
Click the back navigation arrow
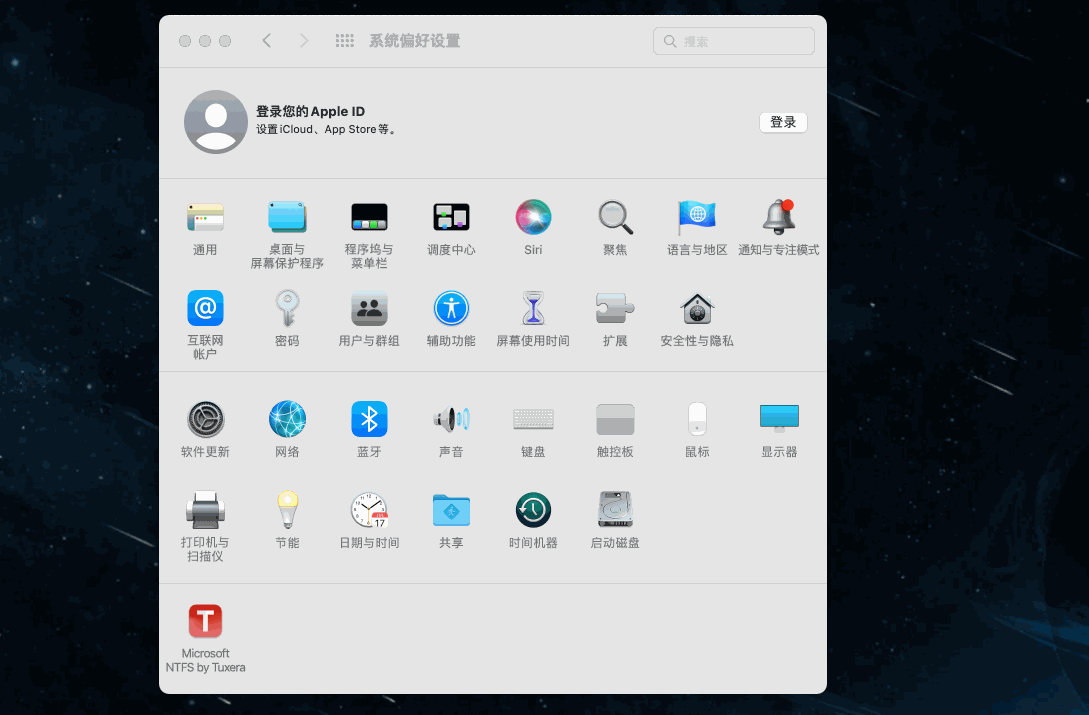click(x=266, y=41)
